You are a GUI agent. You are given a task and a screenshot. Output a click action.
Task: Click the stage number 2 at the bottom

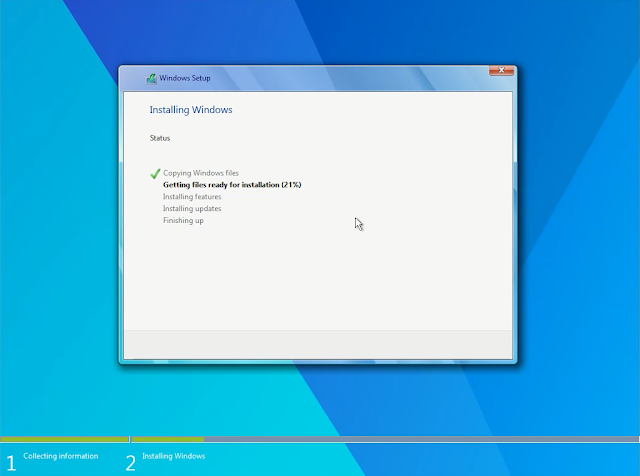tap(130, 463)
